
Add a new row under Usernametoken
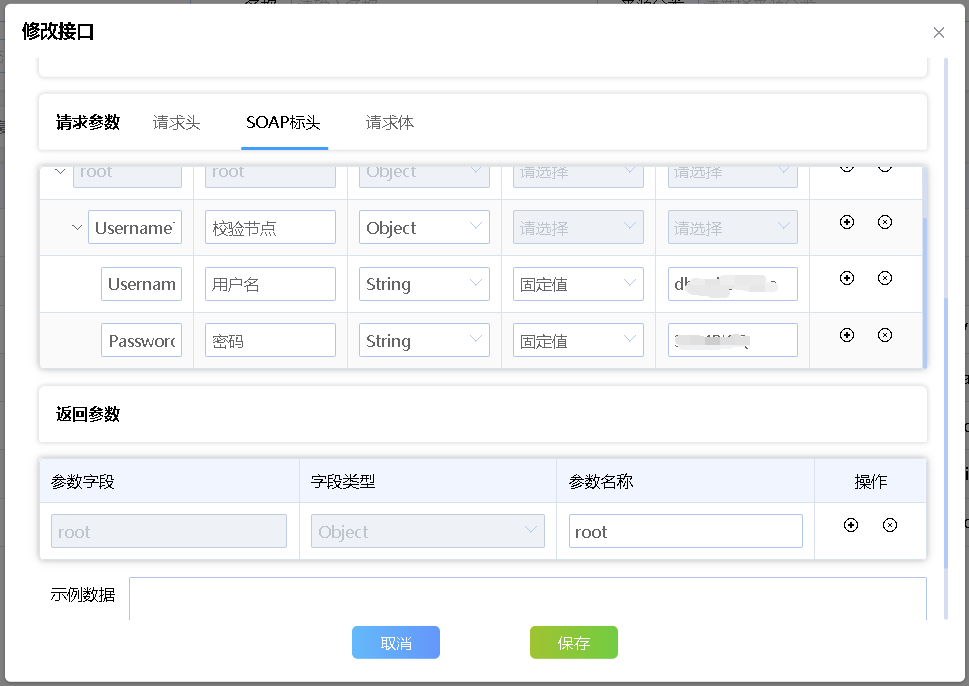tap(847, 222)
